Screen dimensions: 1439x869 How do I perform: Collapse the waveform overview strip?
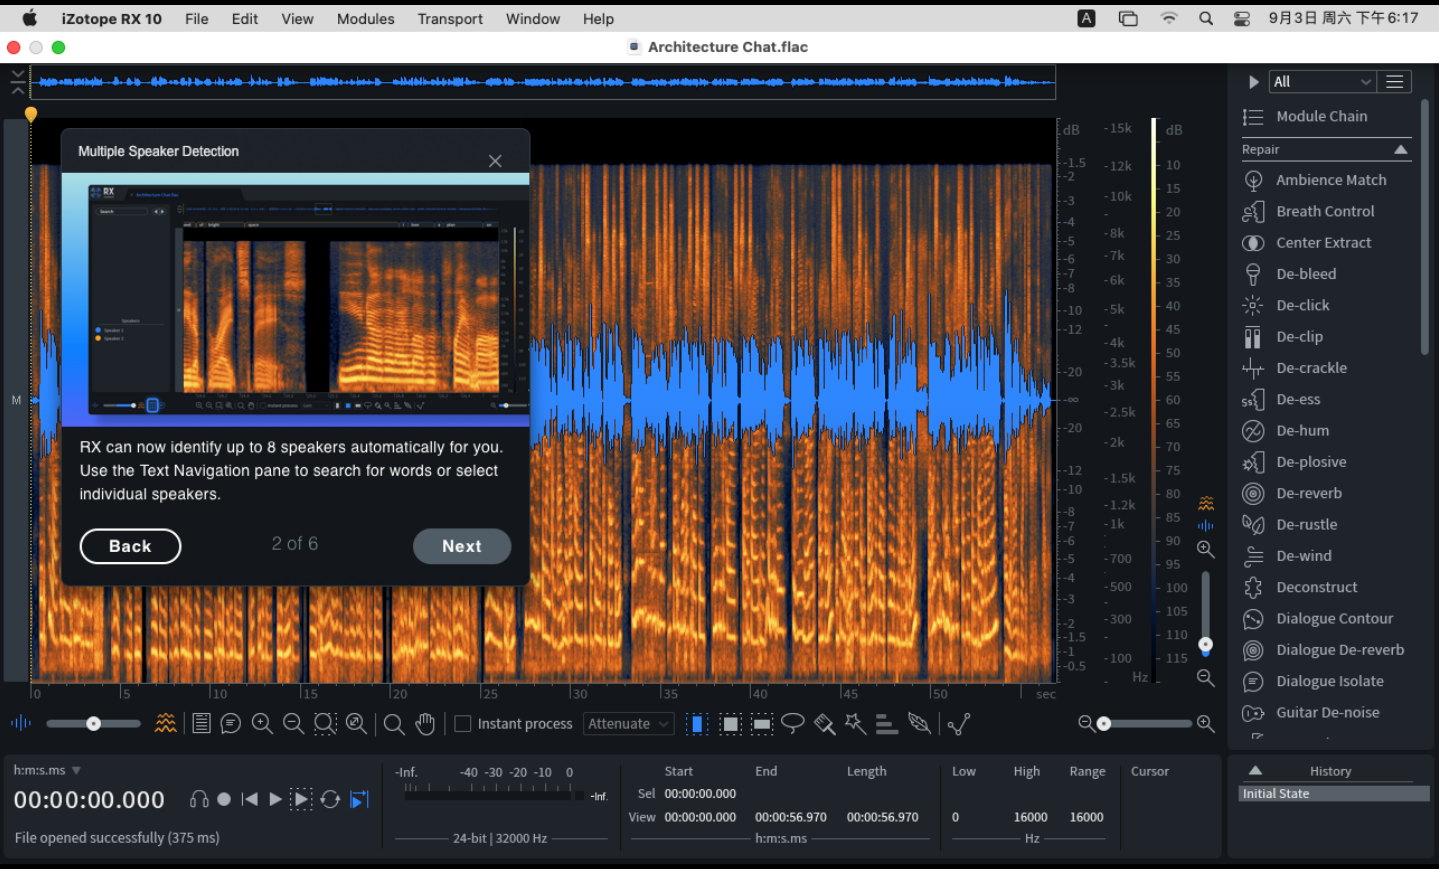point(18,82)
